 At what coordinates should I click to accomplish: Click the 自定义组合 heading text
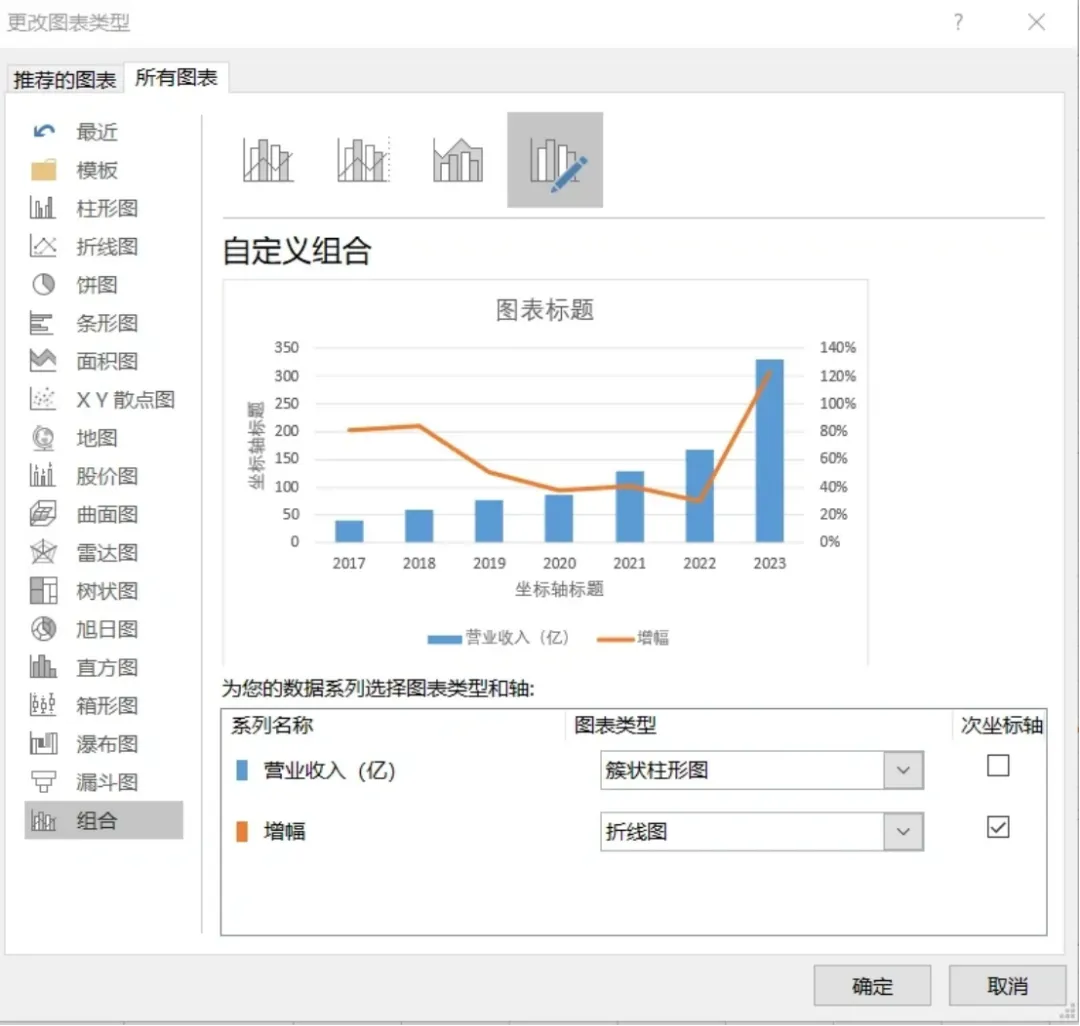297,251
